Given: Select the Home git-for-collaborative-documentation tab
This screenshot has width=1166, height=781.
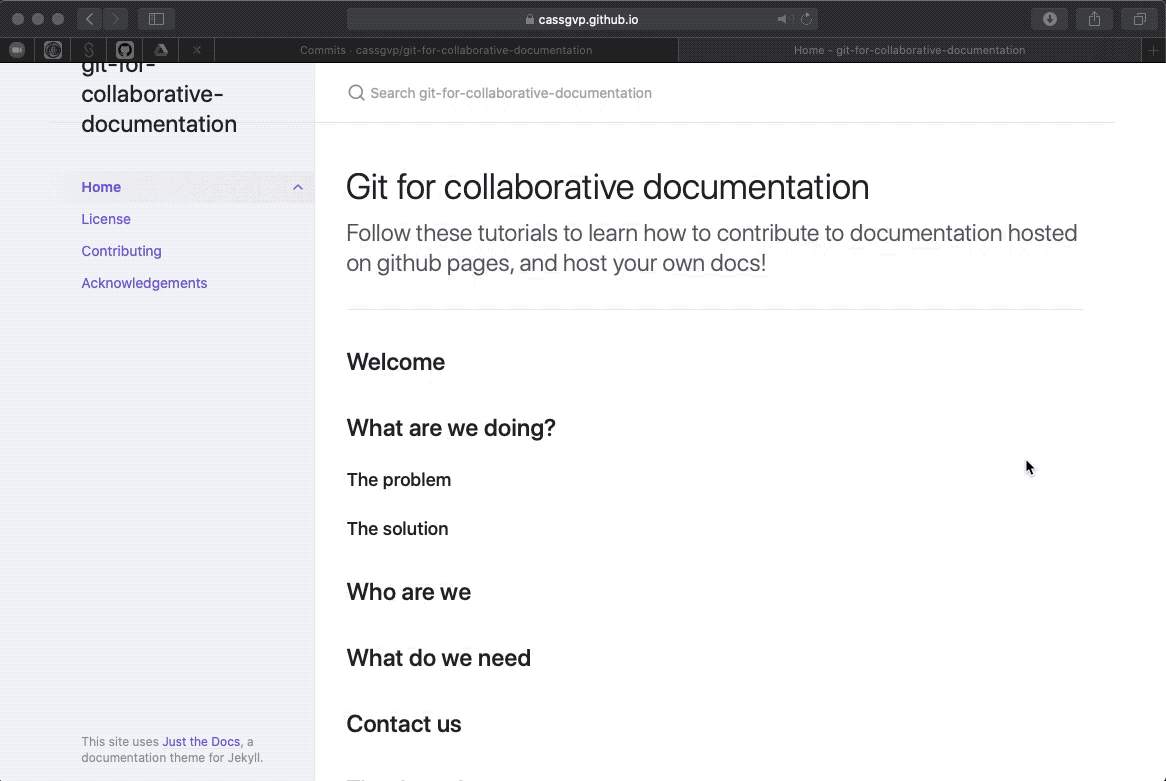Looking at the screenshot, I should click(909, 50).
